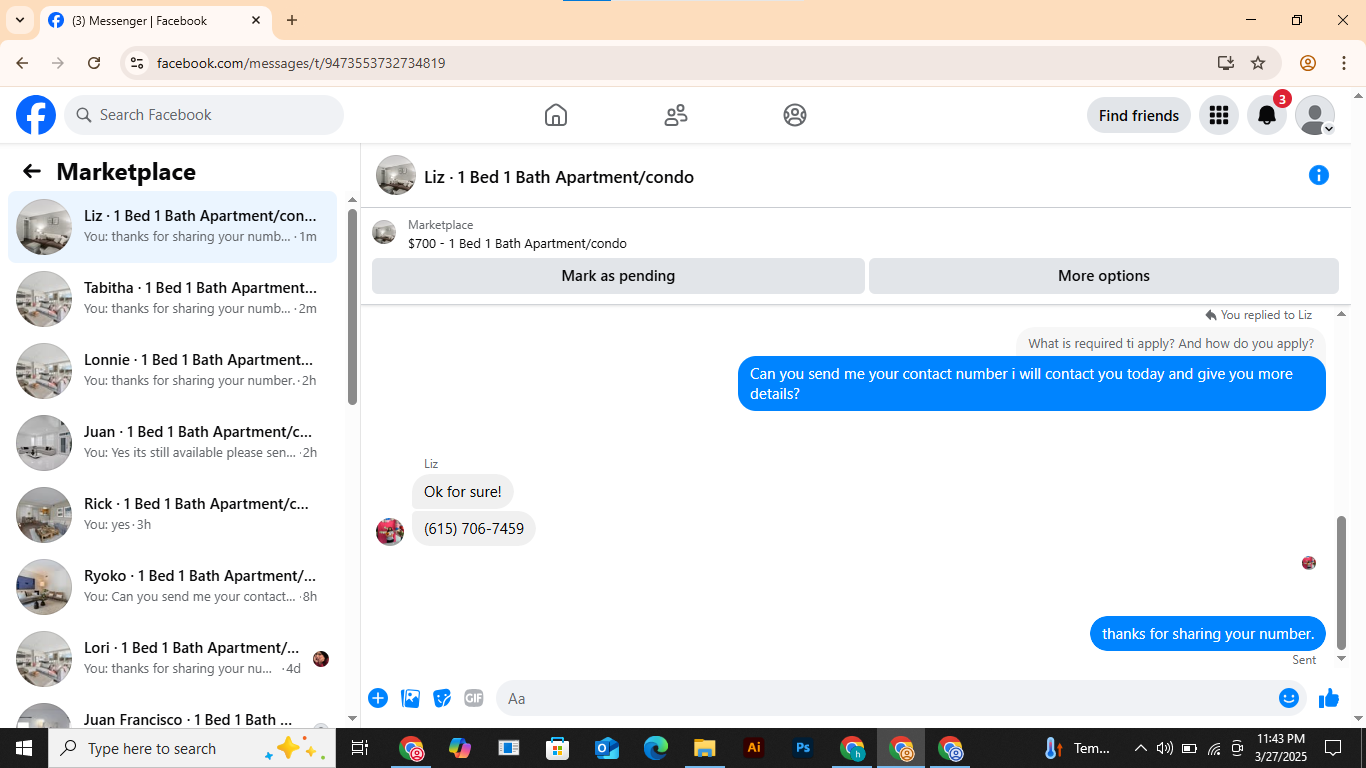The width and height of the screenshot is (1366, 768).
Task: Send a thumbs-up like
Action: (x=1329, y=698)
